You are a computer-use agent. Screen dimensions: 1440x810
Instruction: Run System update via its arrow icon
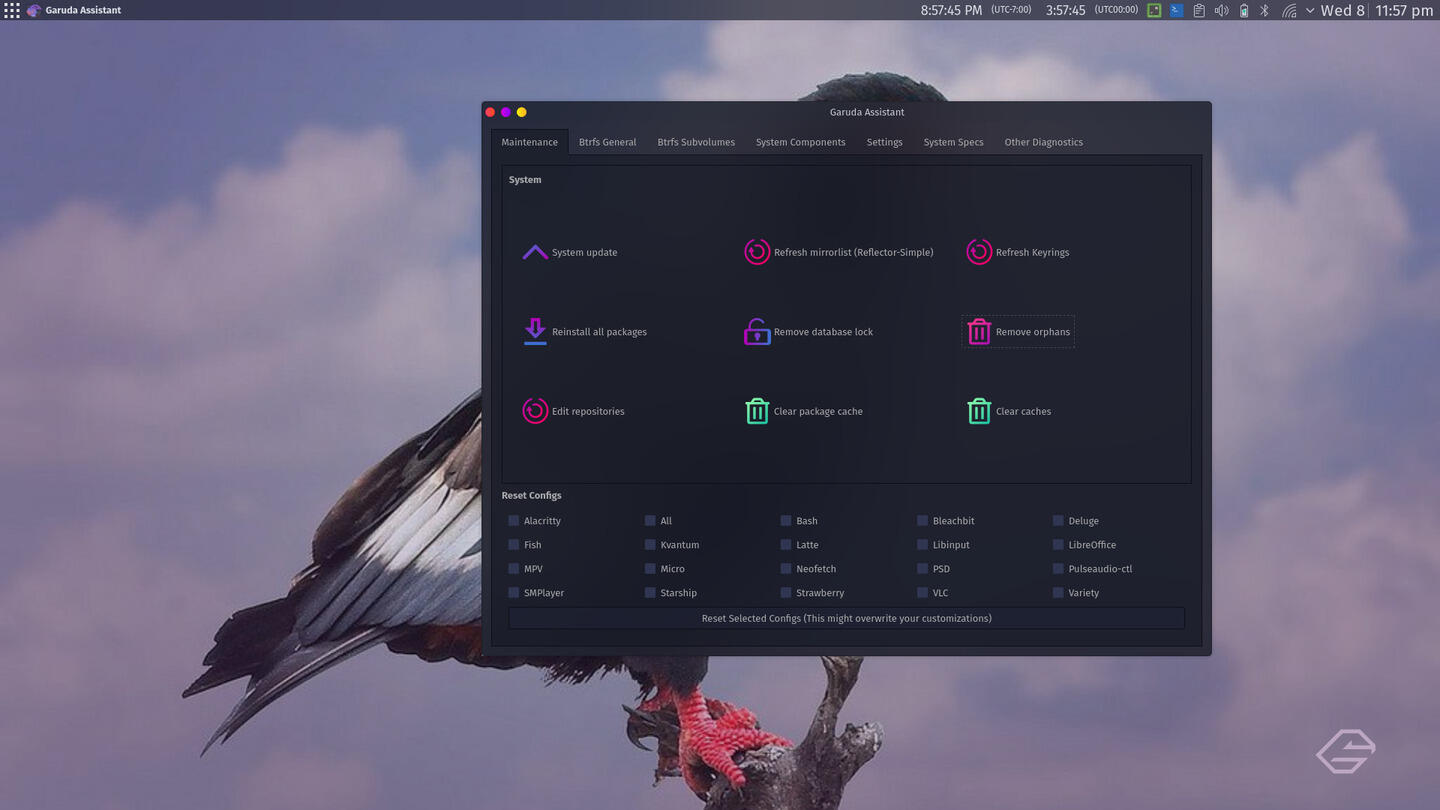pyautogui.click(x=535, y=252)
